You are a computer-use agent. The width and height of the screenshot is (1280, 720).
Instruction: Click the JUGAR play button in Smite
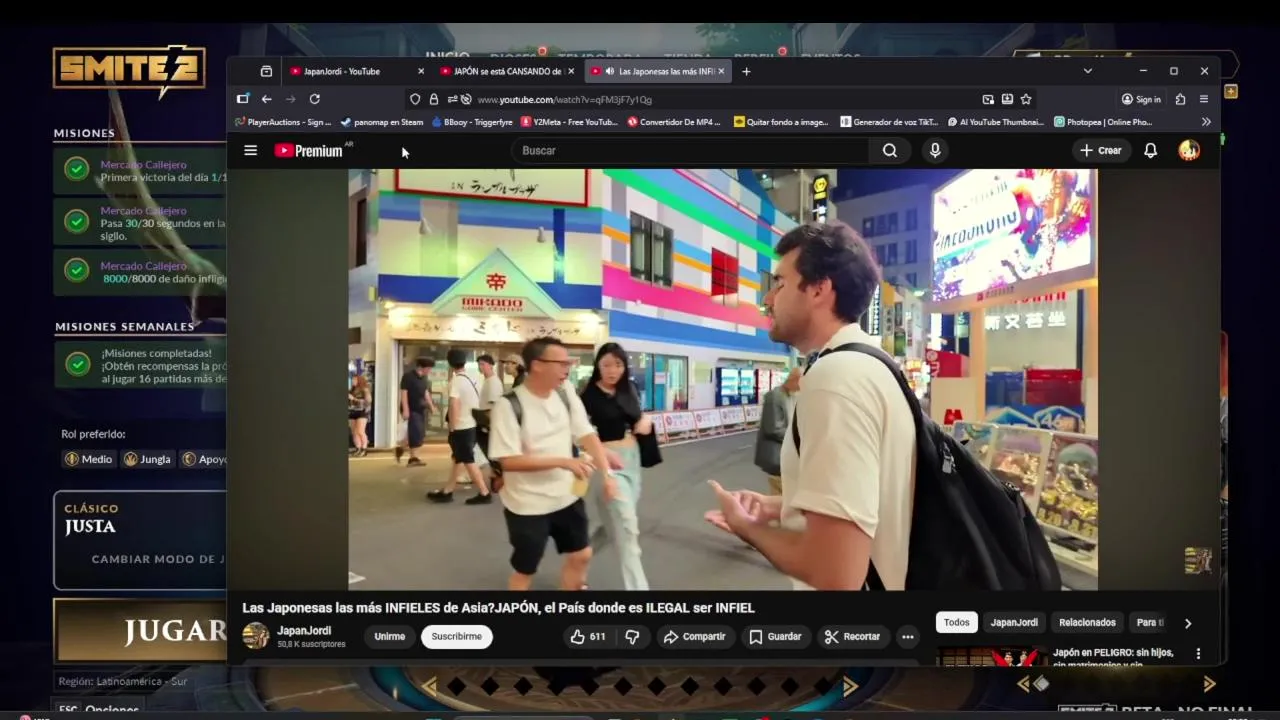(x=140, y=630)
